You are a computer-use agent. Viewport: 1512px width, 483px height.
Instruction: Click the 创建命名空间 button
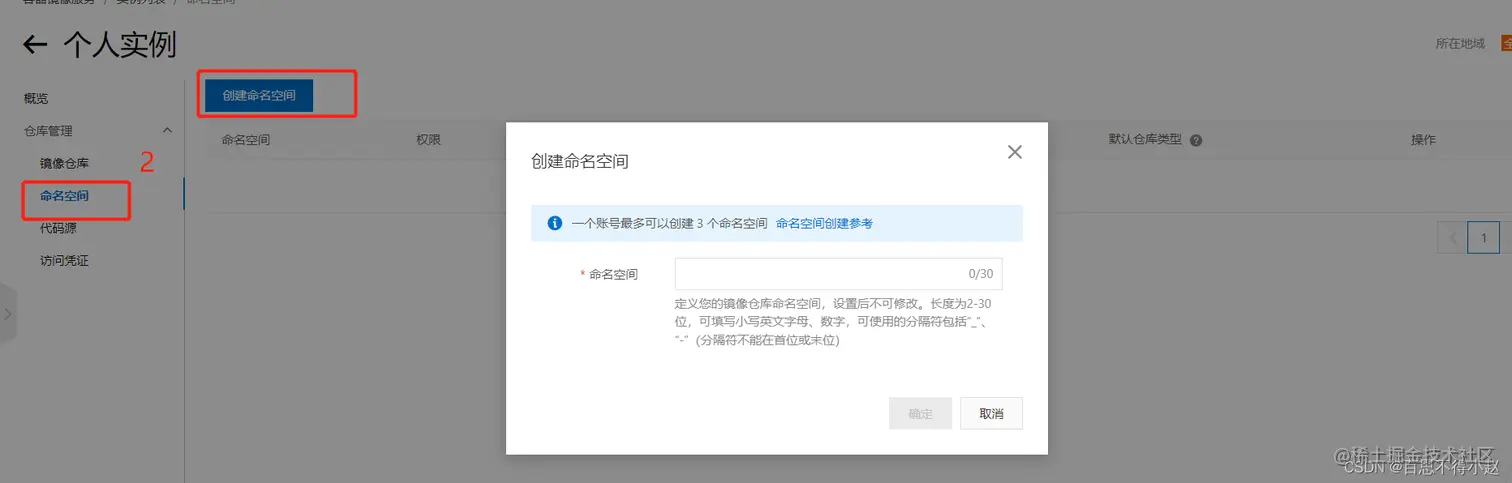click(x=259, y=95)
